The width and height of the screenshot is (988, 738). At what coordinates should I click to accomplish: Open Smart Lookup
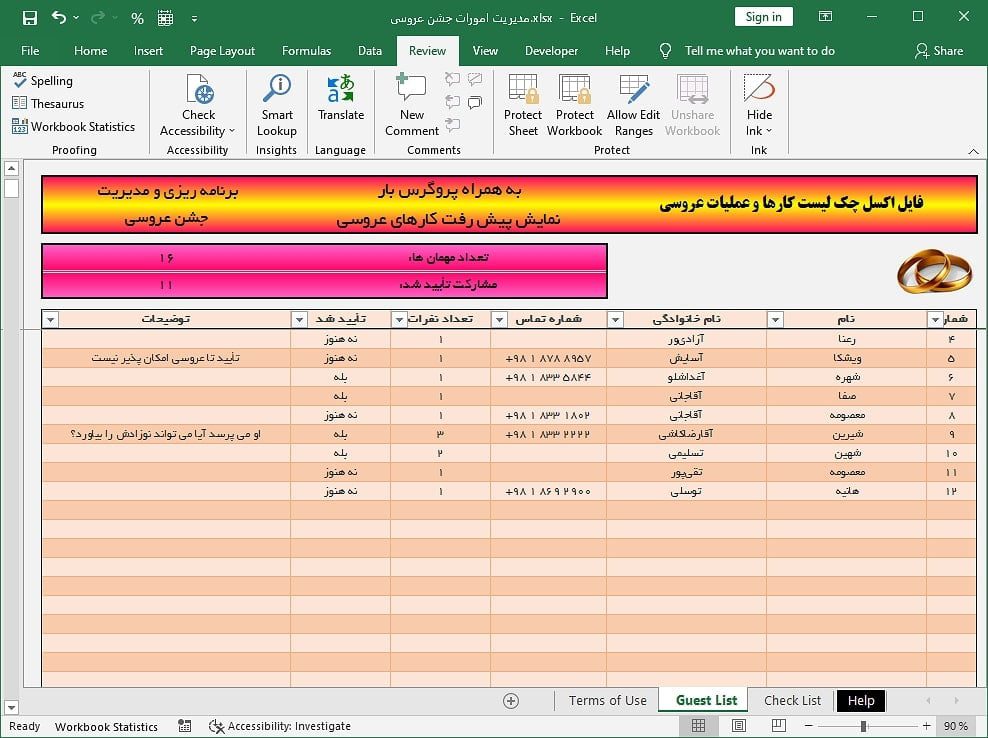tap(277, 105)
